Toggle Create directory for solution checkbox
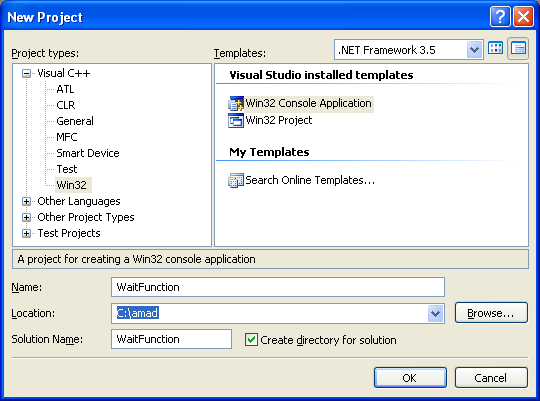 (251, 340)
